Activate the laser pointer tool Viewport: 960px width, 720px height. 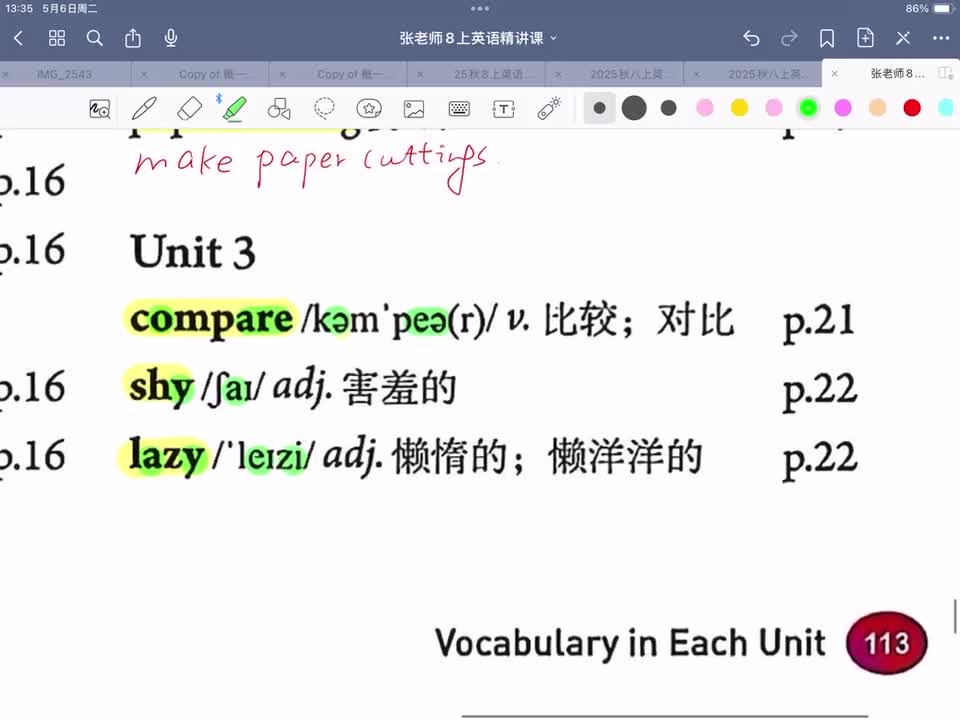[x=549, y=108]
